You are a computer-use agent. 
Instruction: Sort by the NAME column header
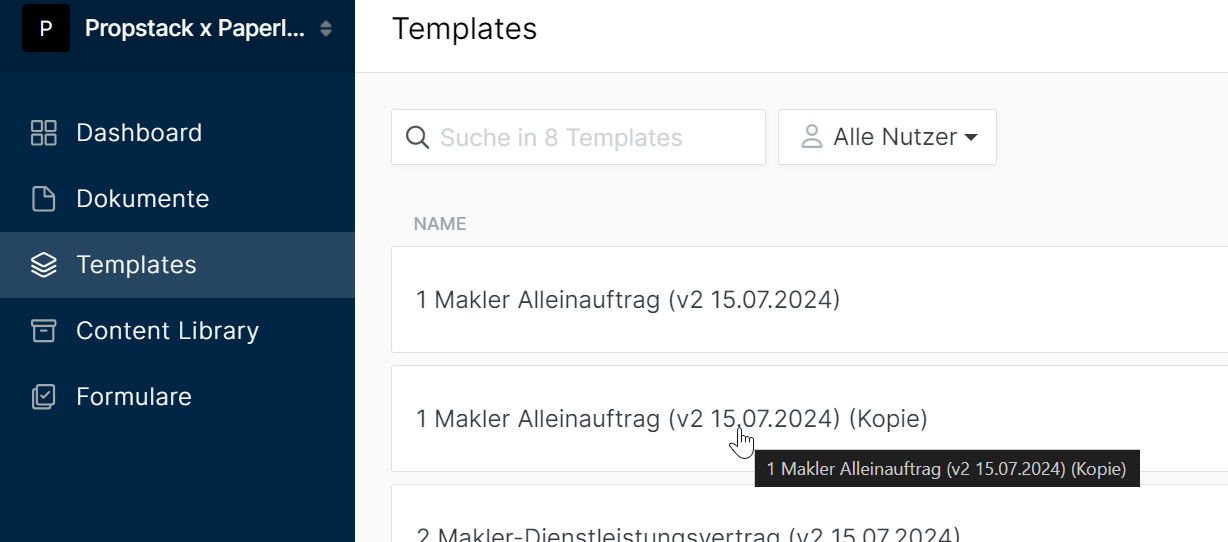pos(440,224)
